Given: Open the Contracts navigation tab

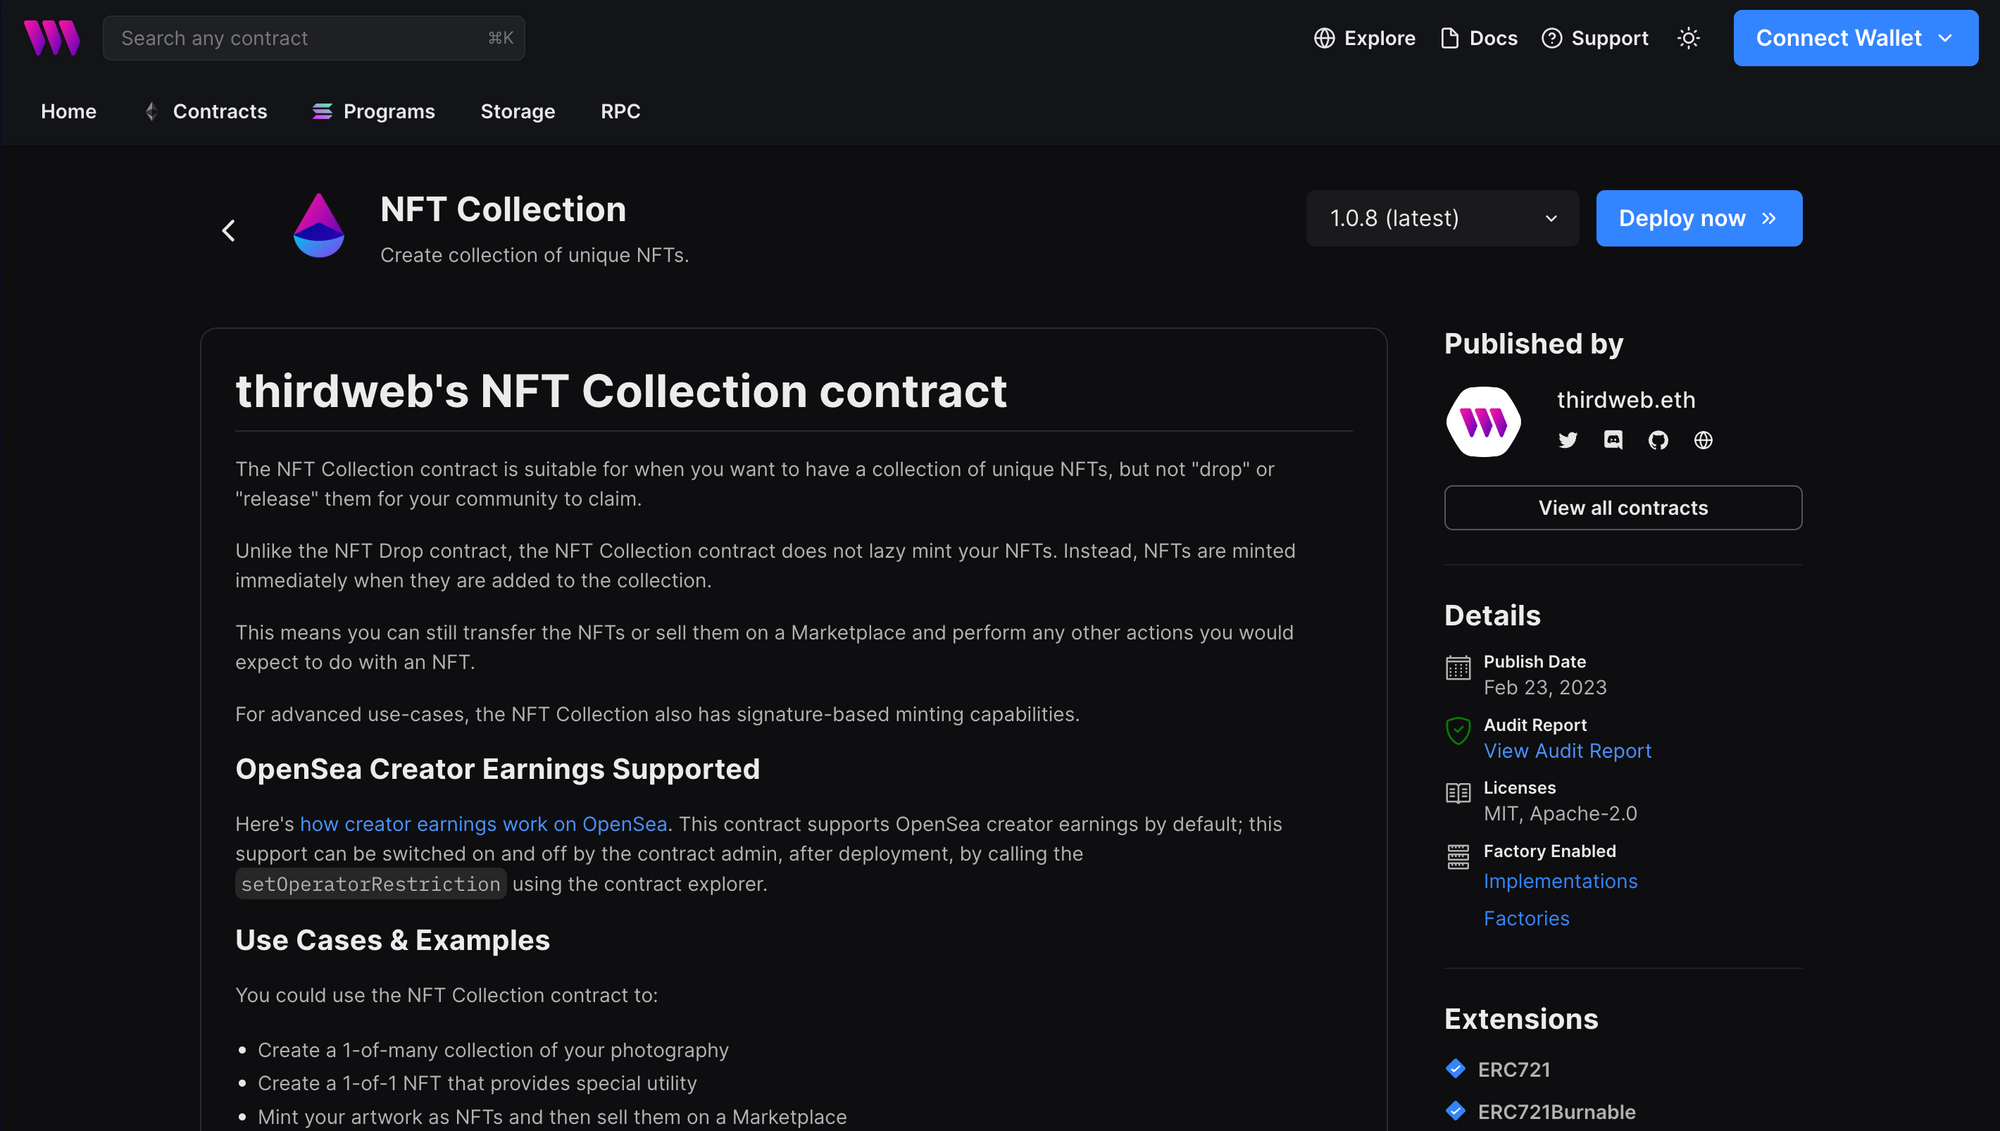Looking at the screenshot, I should (x=219, y=111).
